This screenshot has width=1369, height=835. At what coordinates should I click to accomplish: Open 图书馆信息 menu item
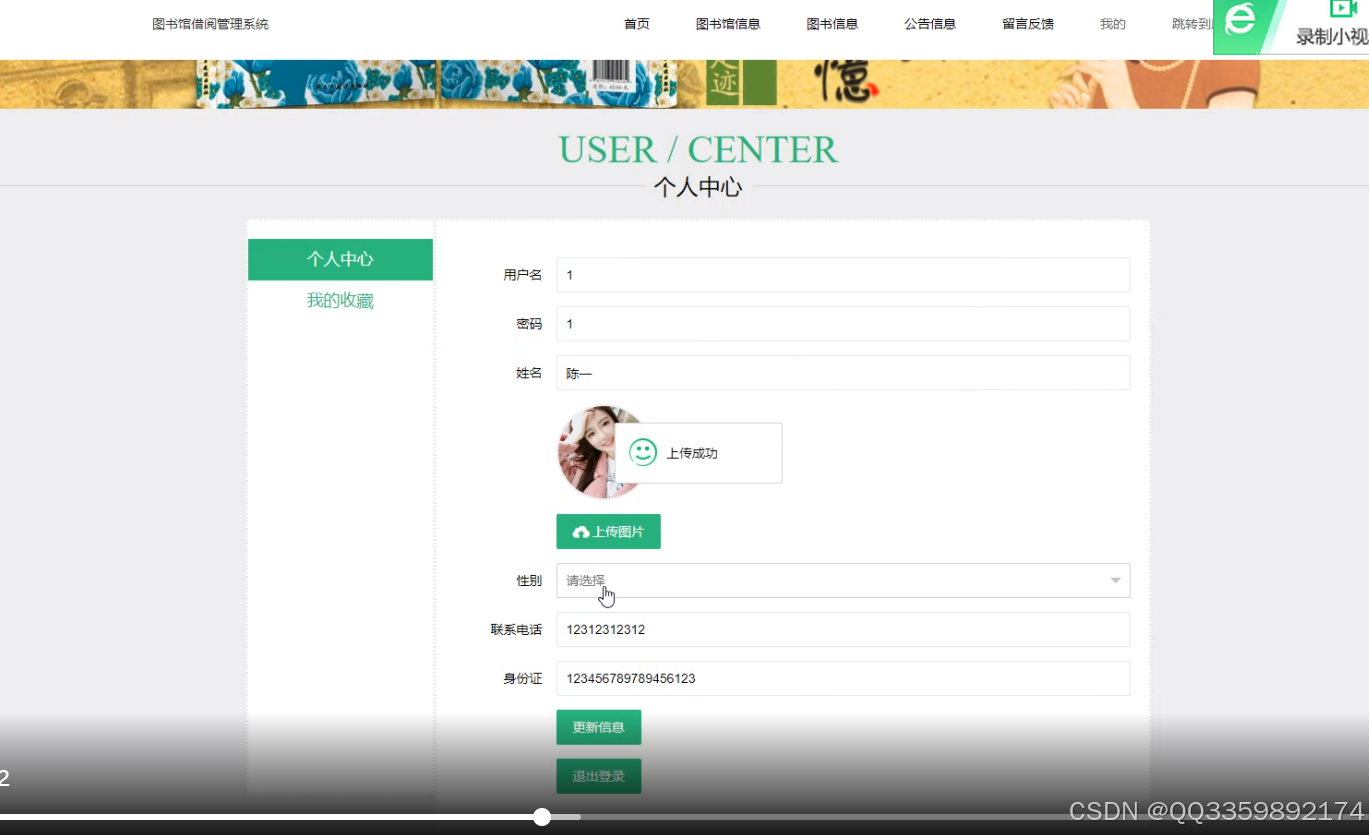[x=728, y=24]
